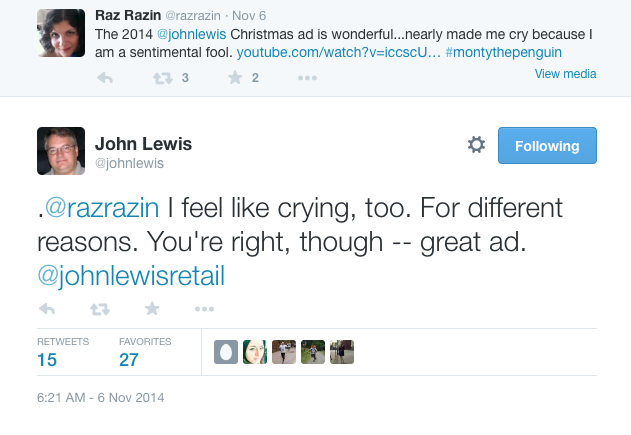Open the @johnlewisretail mention
This screenshot has height=435, width=631.
pos(132,273)
